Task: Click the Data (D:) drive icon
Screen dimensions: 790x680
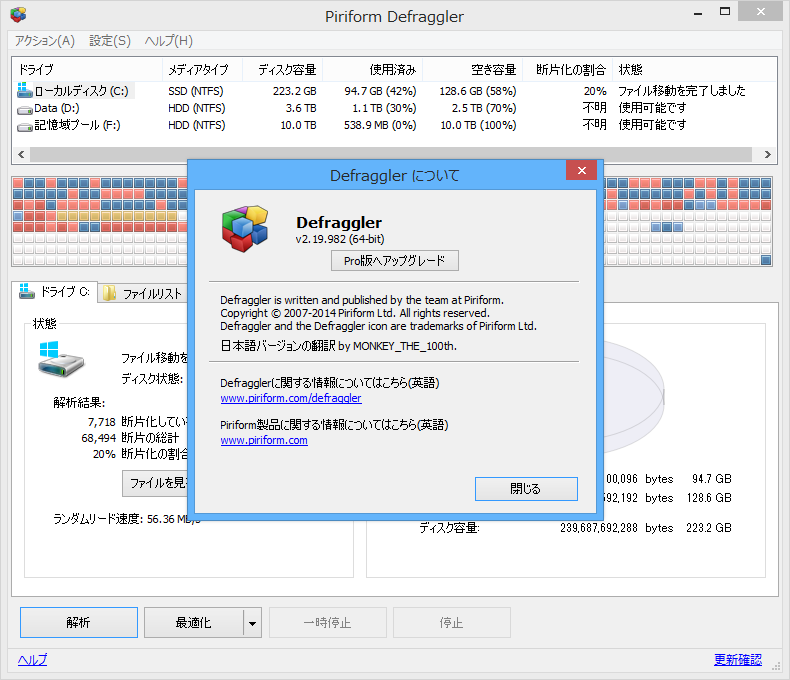Action: coord(25,109)
